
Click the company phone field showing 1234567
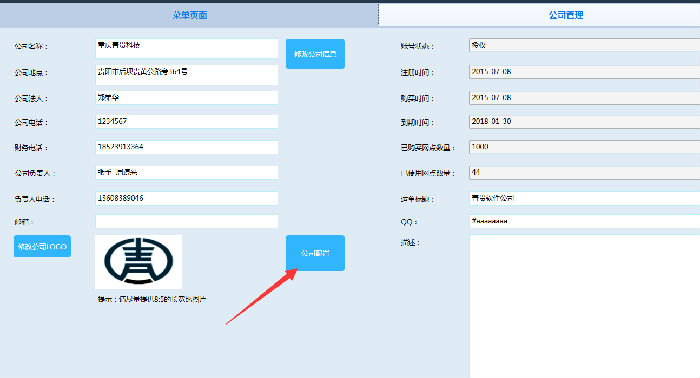tap(187, 121)
